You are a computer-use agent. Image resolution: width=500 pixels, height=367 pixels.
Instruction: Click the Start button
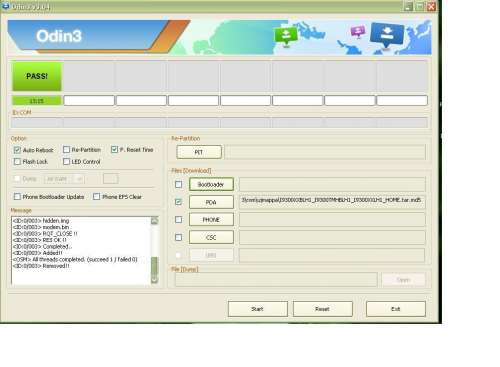point(258,309)
